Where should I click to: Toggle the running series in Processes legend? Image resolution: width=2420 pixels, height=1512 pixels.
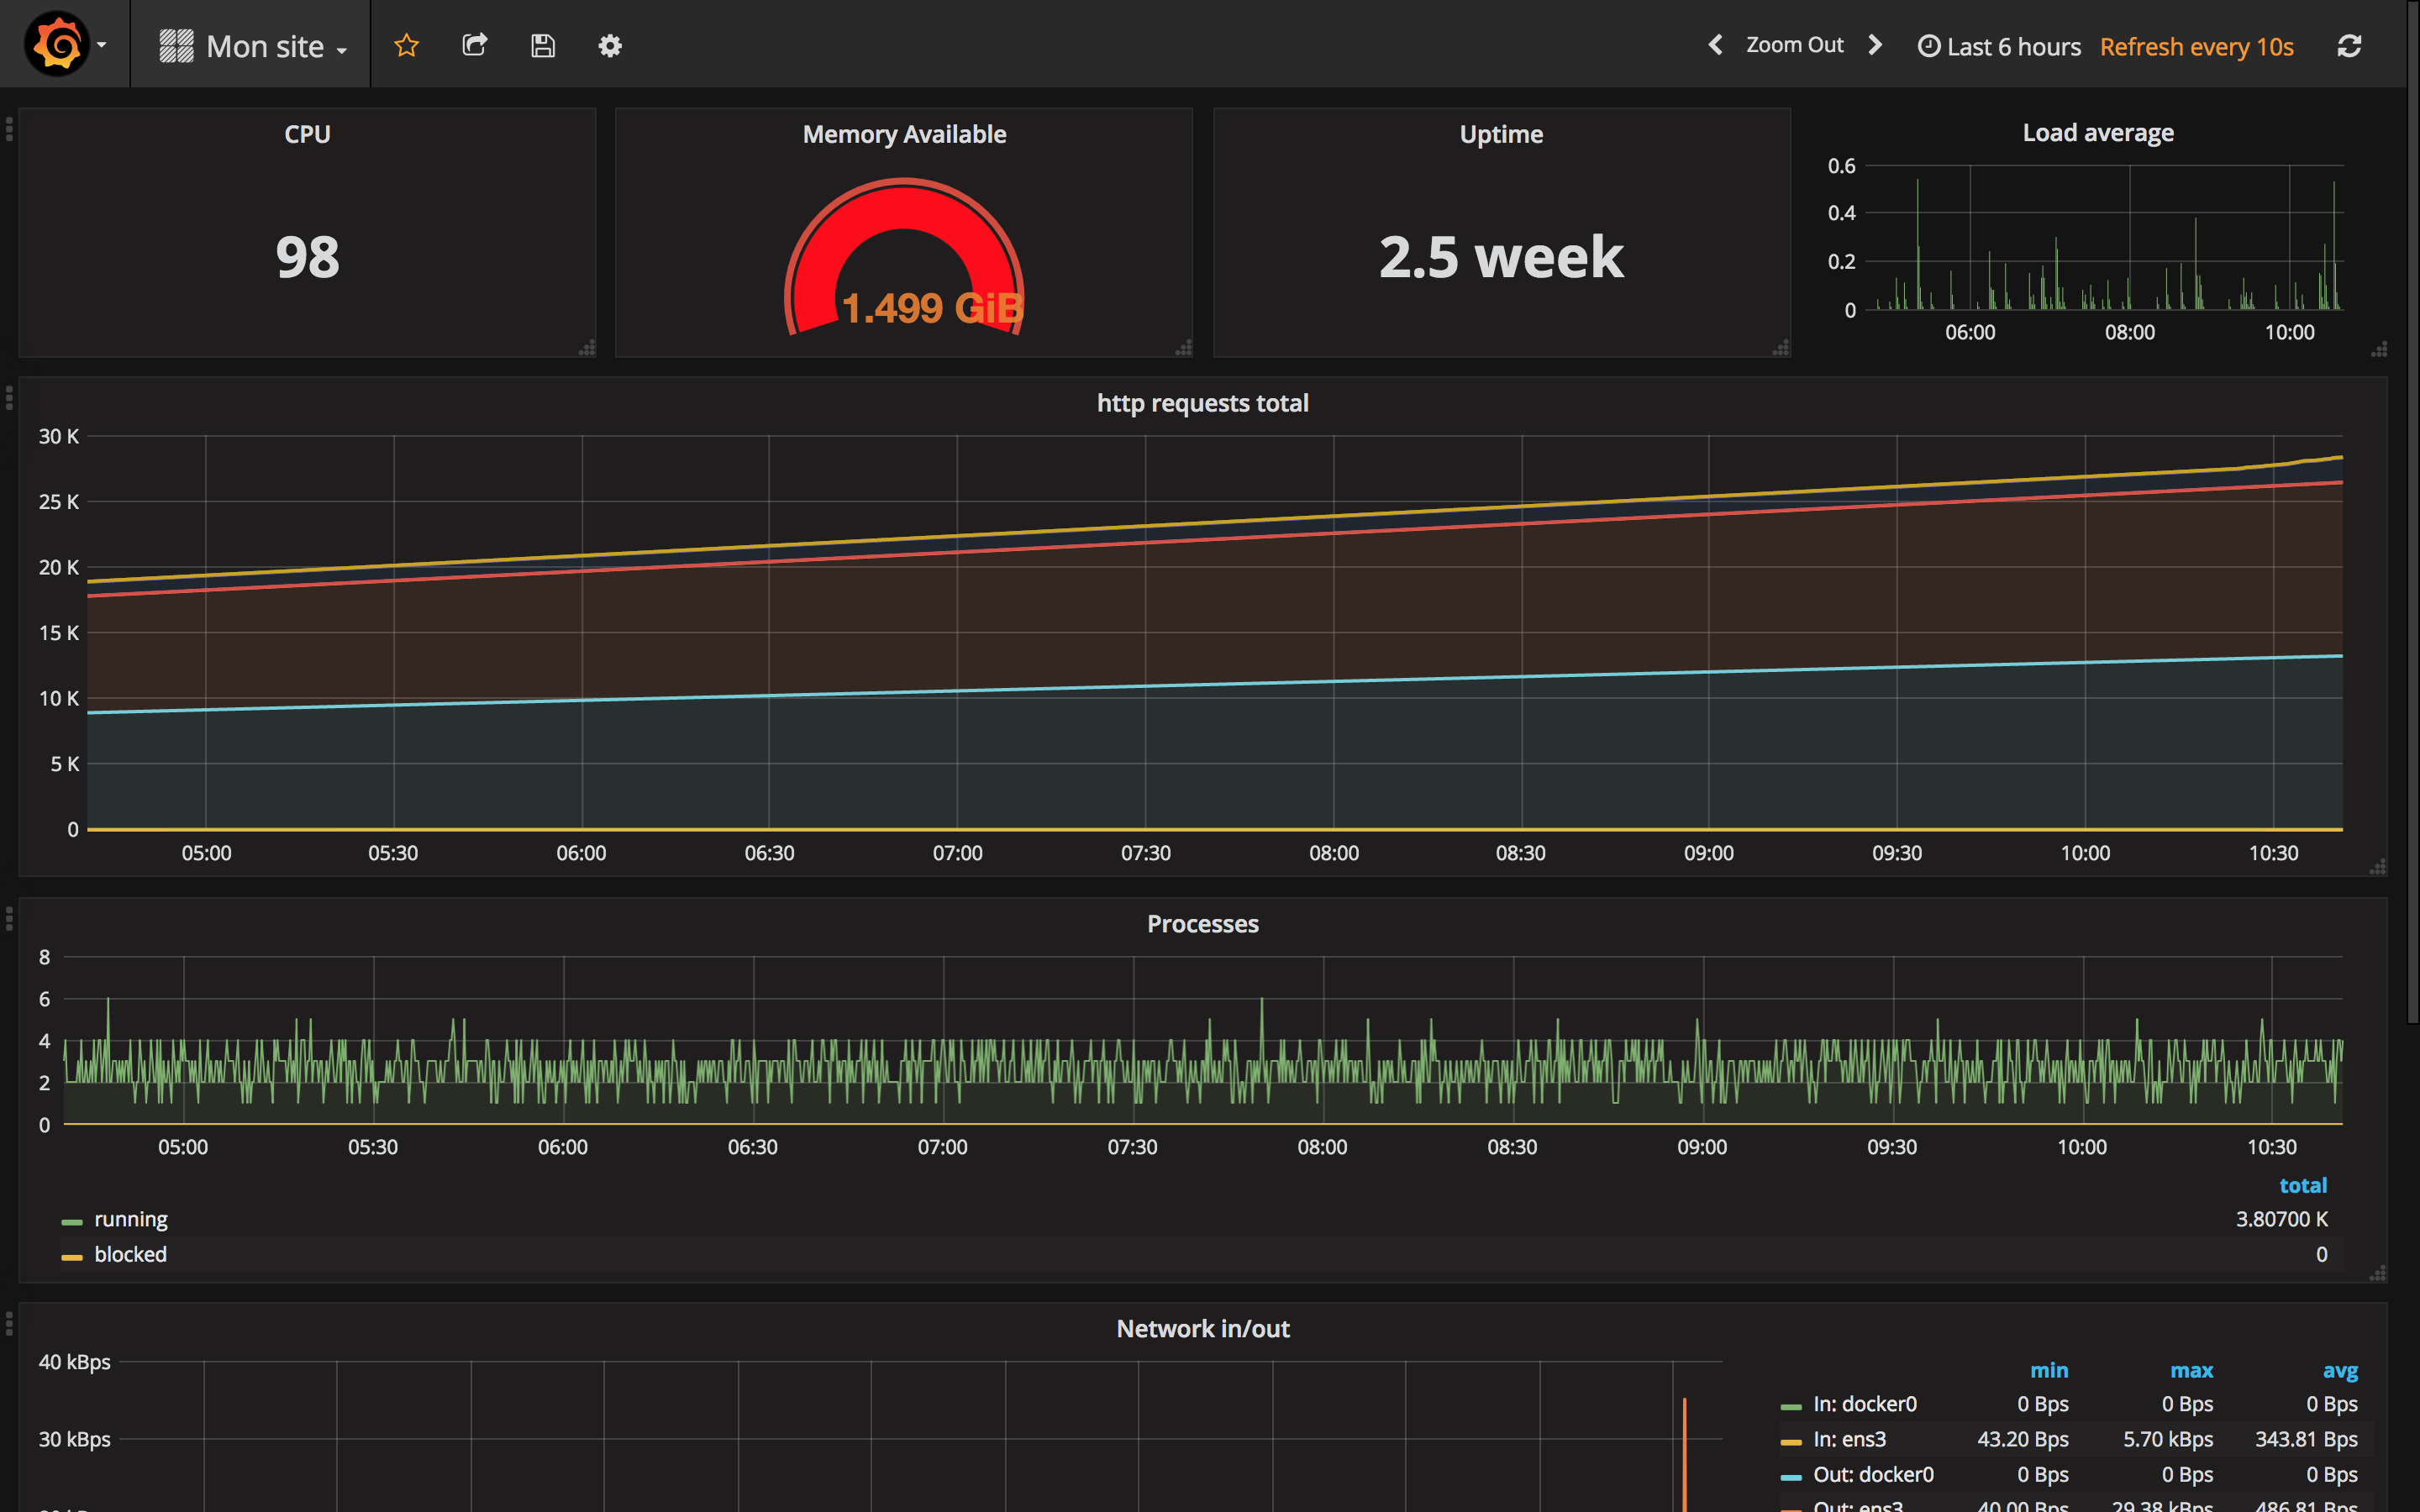130,1219
